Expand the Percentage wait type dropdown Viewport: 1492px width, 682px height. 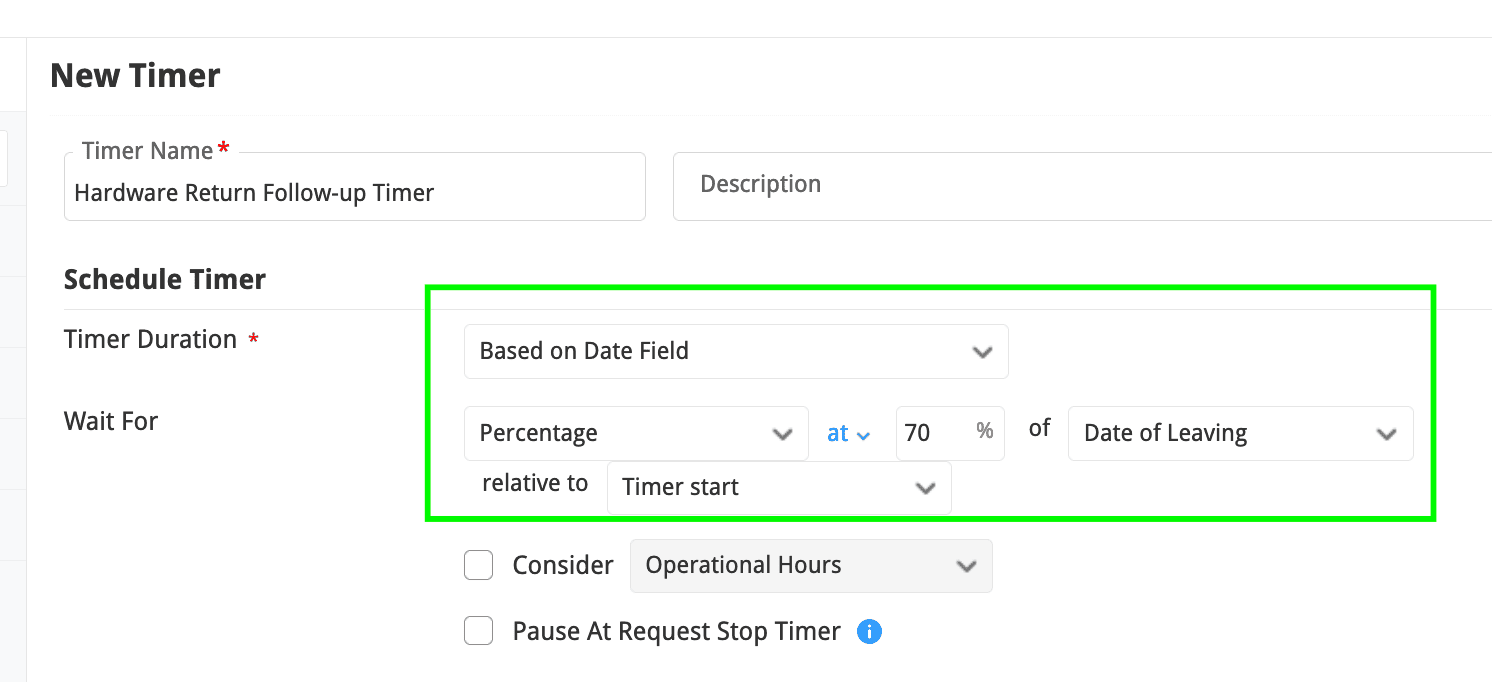620,434
